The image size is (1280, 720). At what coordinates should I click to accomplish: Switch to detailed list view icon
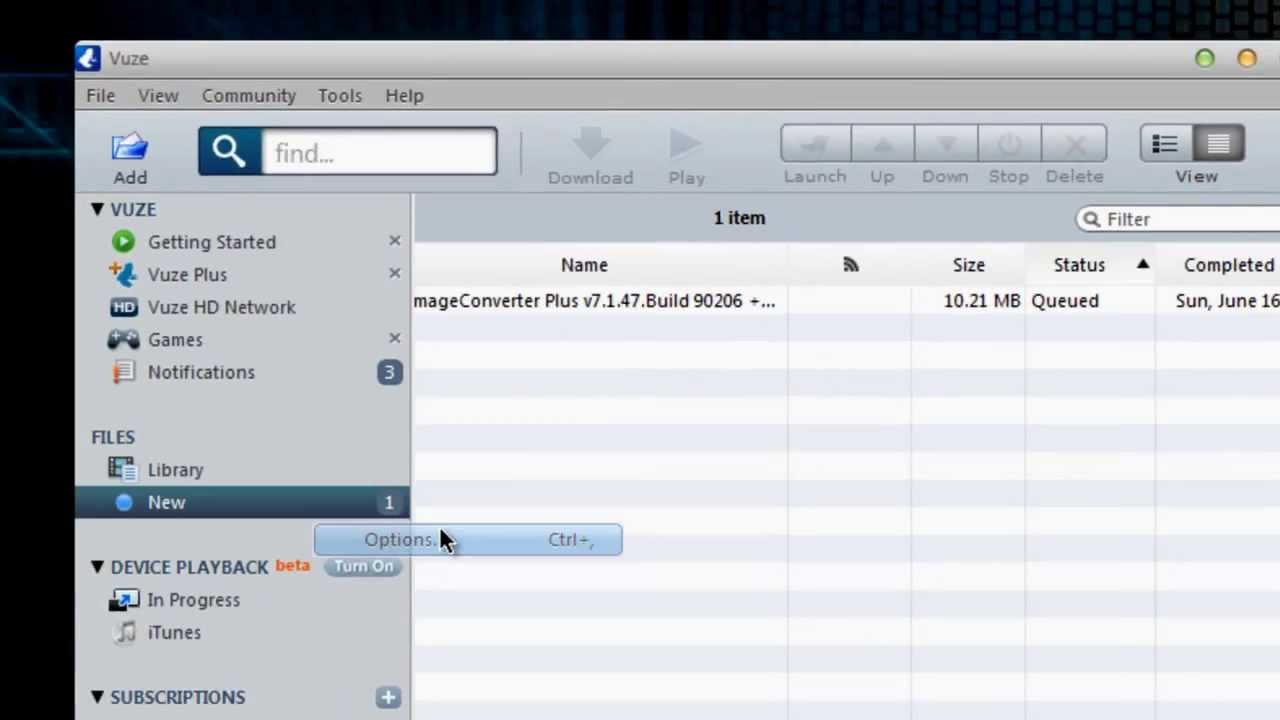click(x=1218, y=144)
